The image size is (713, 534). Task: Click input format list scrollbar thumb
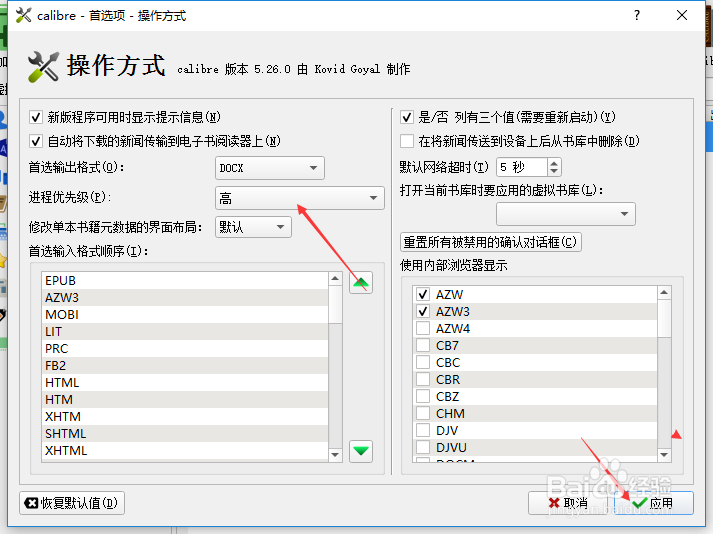pyautogui.click(x=335, y=304)
